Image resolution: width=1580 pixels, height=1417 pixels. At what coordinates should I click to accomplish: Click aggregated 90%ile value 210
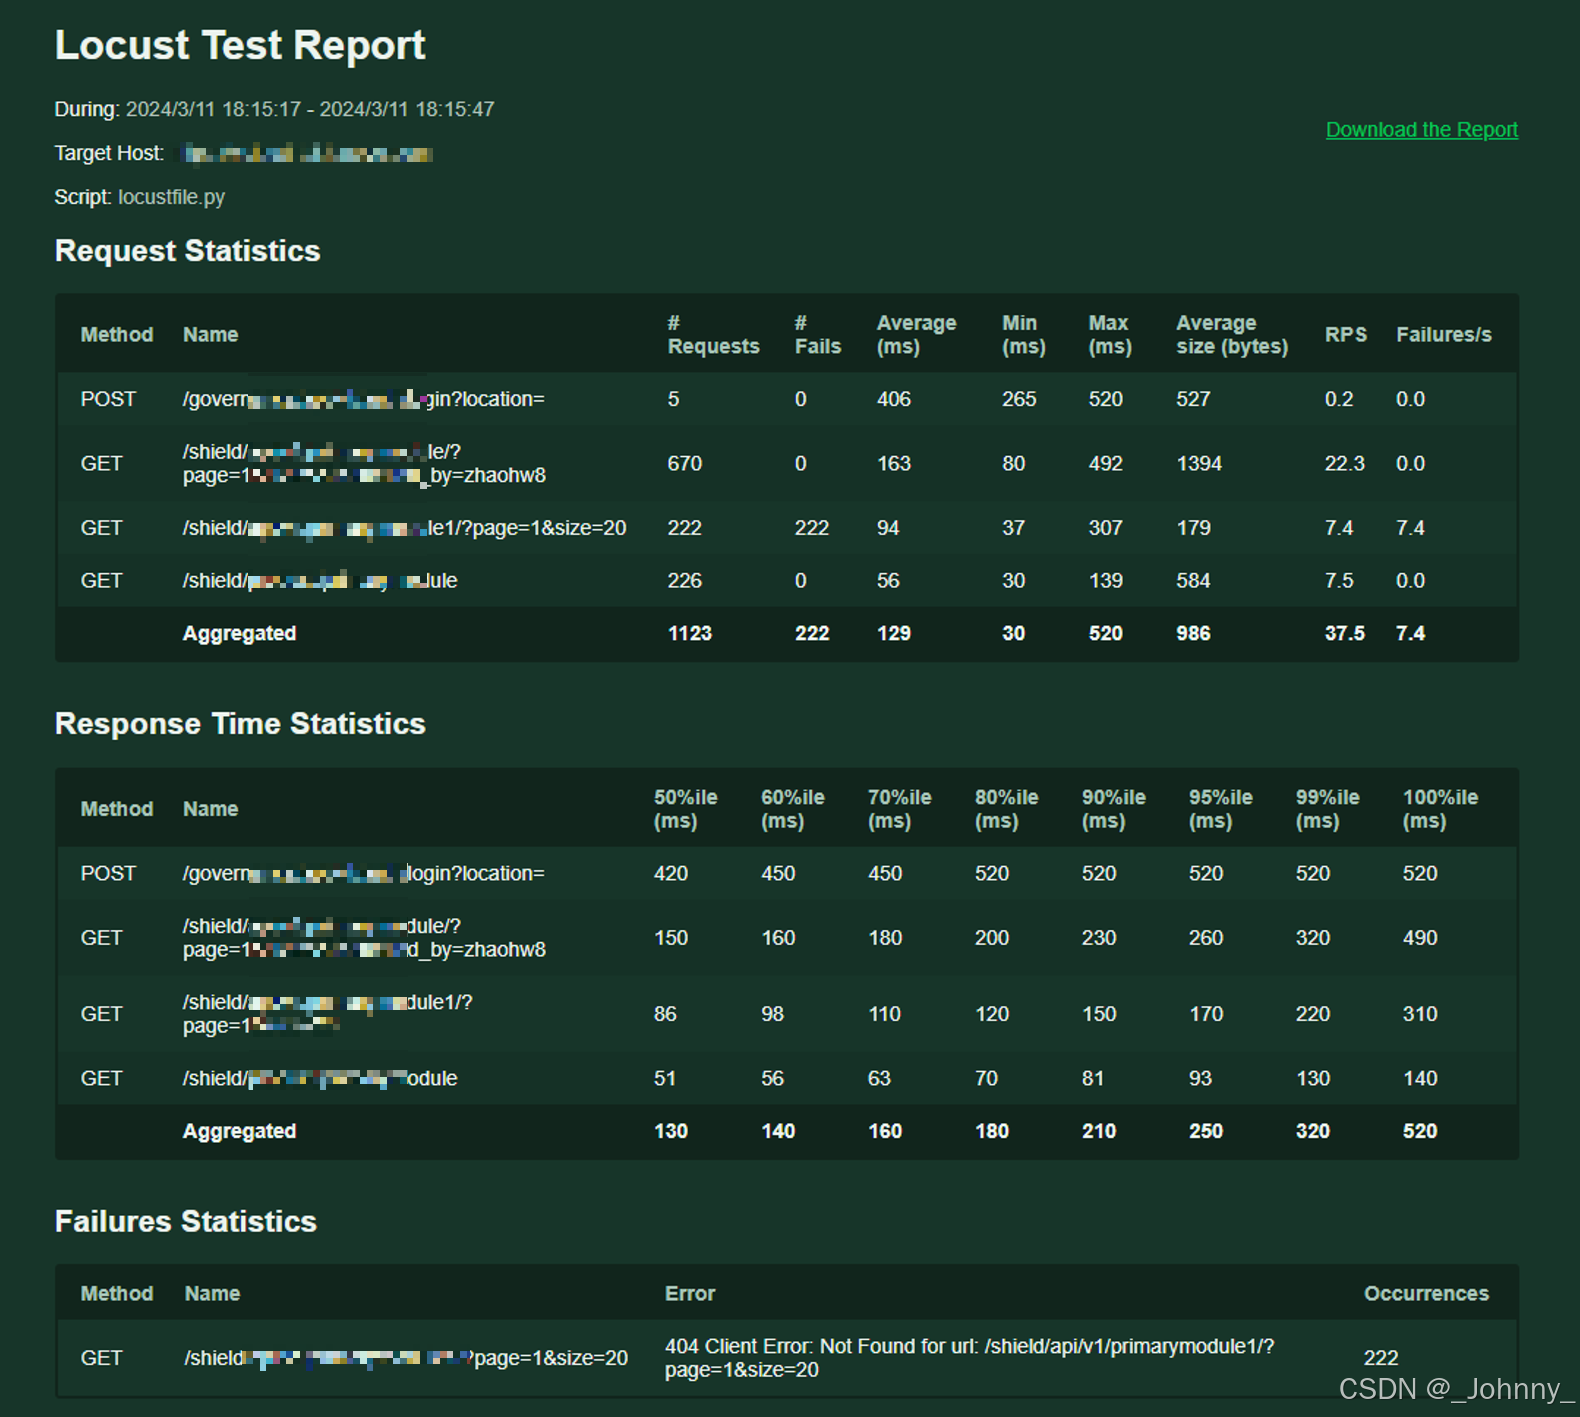(1099, 1132)
